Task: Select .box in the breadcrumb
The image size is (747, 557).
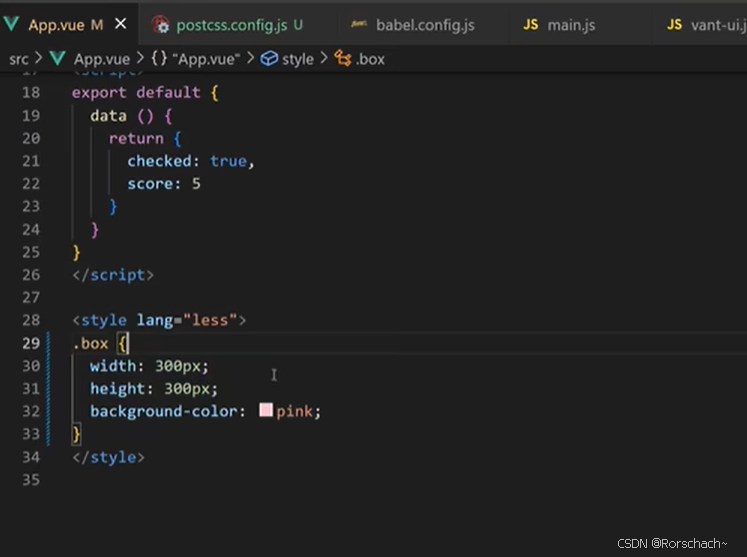Action: coord(370,59)
